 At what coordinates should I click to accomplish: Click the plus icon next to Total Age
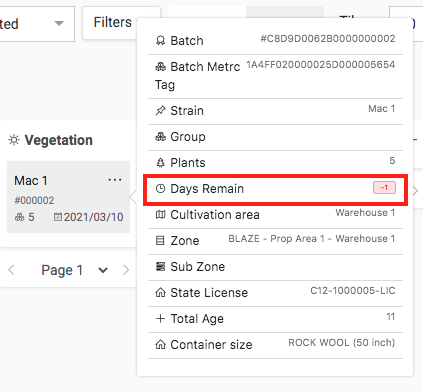[x=160, y=319]
